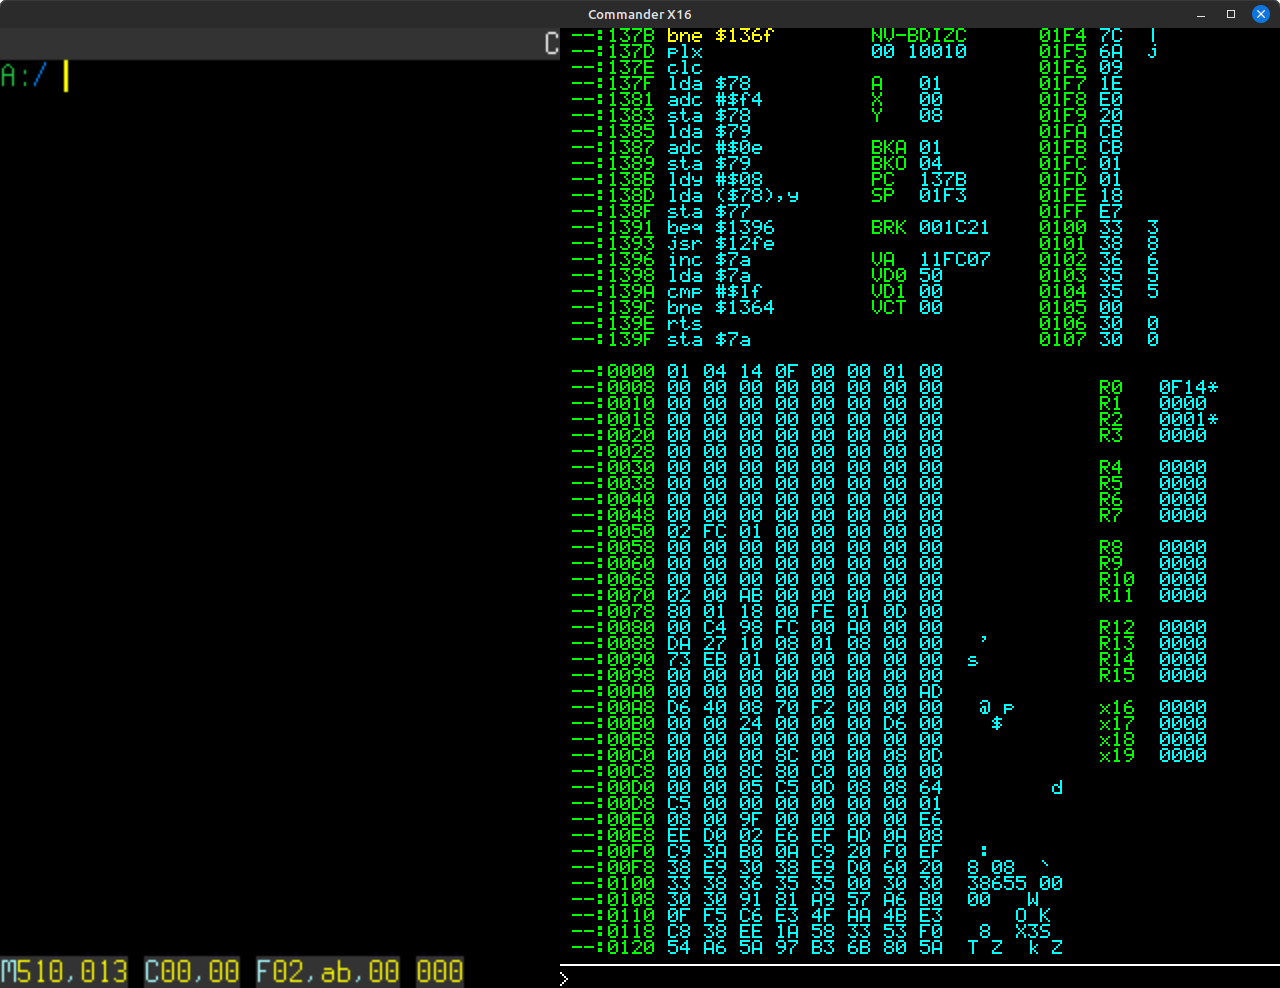Click the flag bits value 00 10010

tap(919, 52)
